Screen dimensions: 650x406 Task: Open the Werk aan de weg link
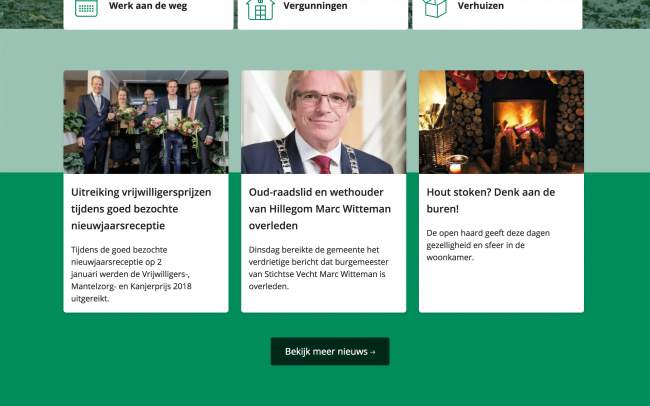pyautogui.click(x=148, y=6)
